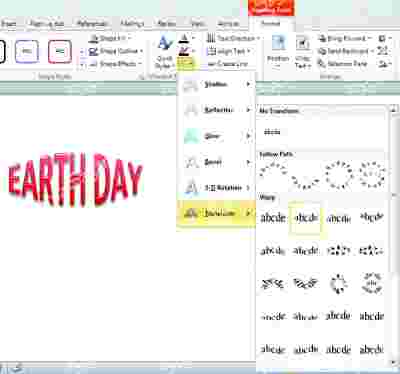
Task: Open the Shape Outline pen icon
Action: point(94,51)
